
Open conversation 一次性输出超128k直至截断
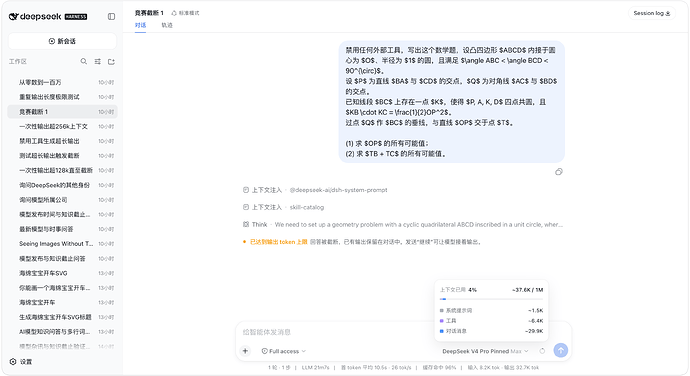tap(62, 170)
